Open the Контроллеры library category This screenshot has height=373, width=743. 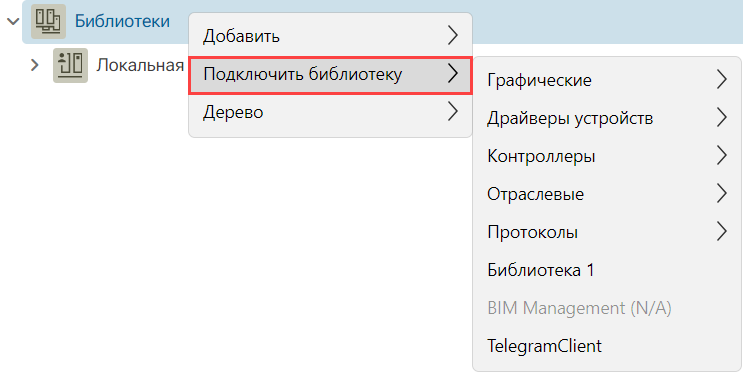pyautogui.click(x=607, y=156)
